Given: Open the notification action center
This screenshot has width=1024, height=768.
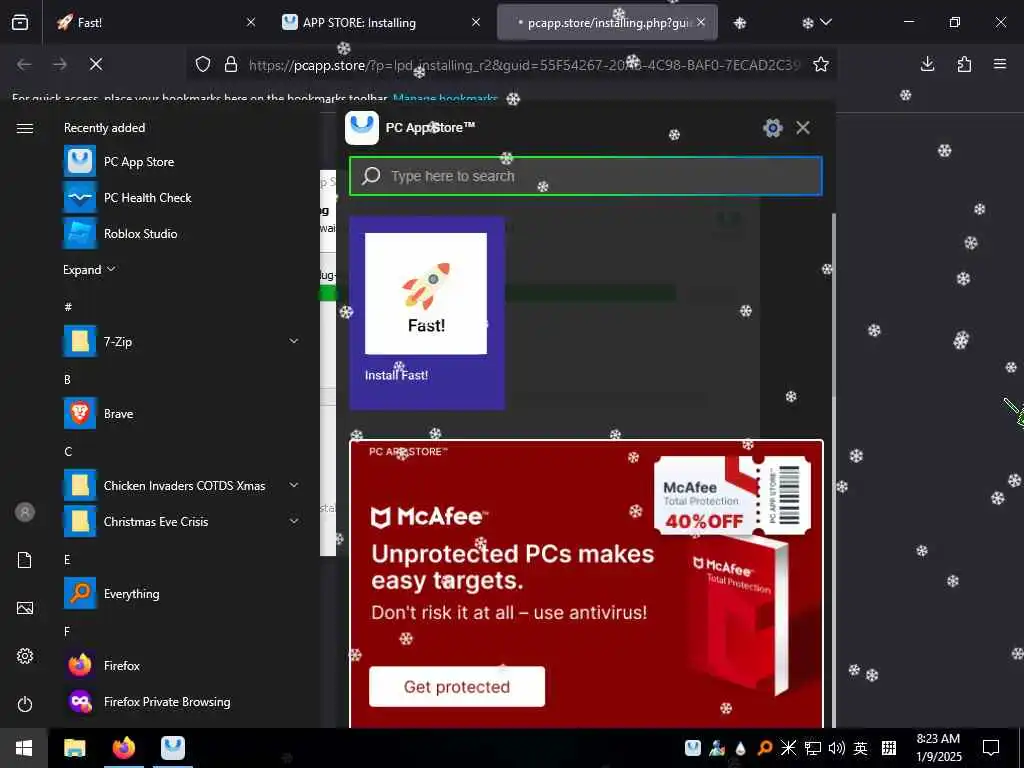Looking at the screenshot, I should pyautogui.click(x=991, y=748).
